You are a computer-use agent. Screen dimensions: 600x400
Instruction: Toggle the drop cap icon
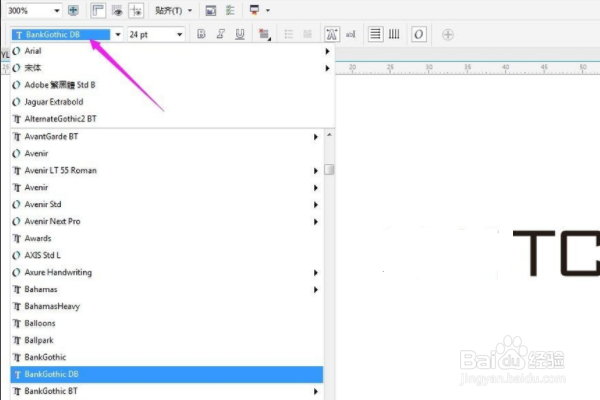tap(307, 34)
